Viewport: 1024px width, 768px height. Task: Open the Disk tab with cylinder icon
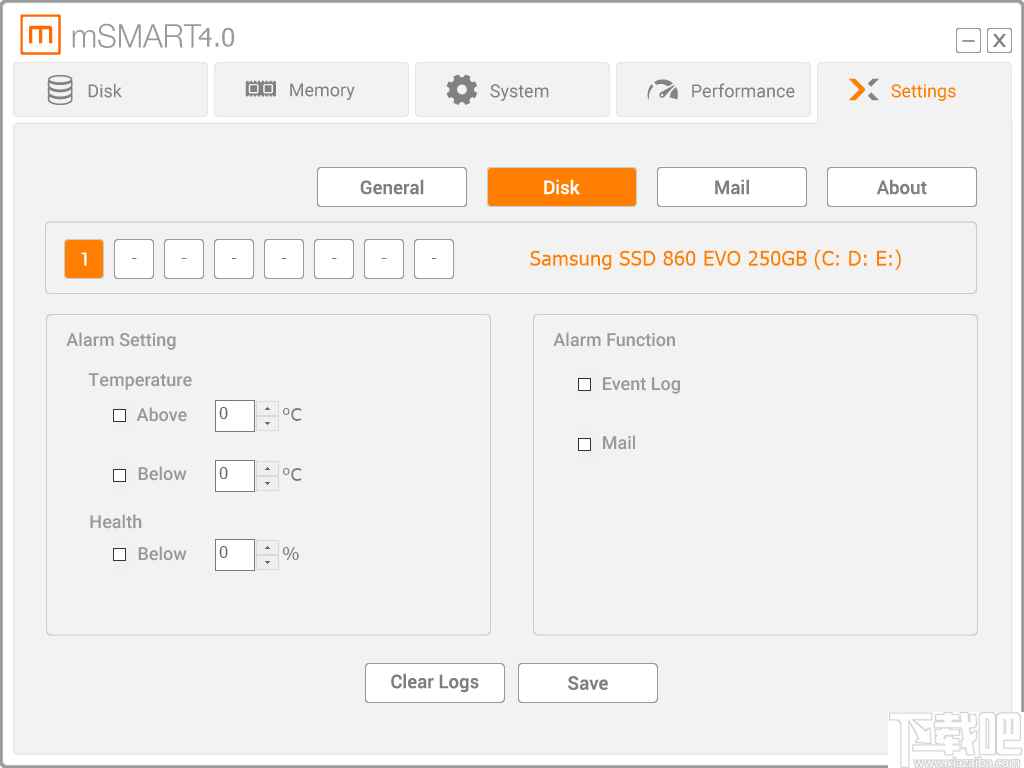tap(110, 90)
